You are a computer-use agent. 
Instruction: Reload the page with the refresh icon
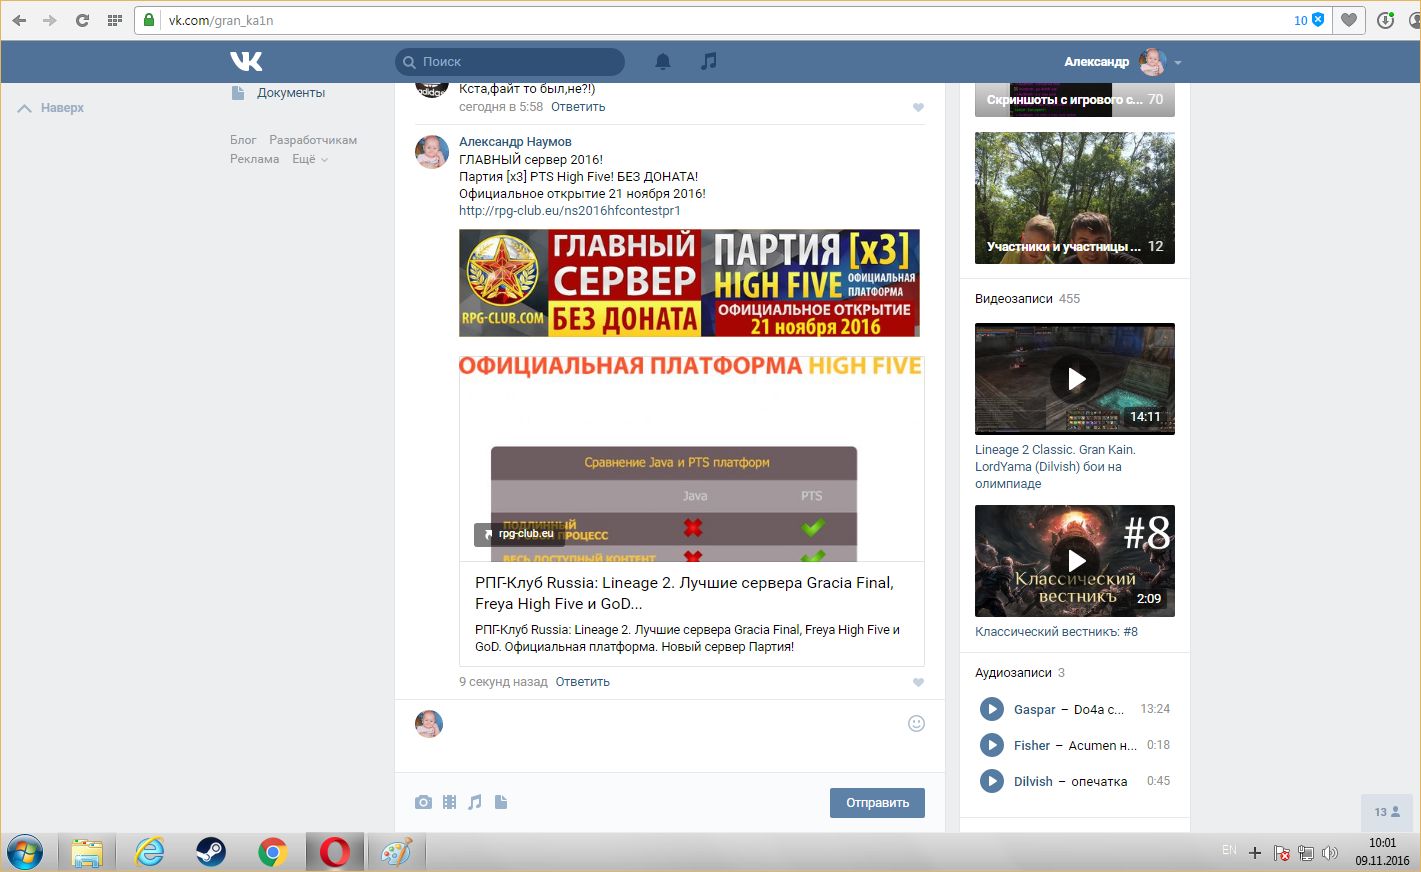tap(82, 20)
